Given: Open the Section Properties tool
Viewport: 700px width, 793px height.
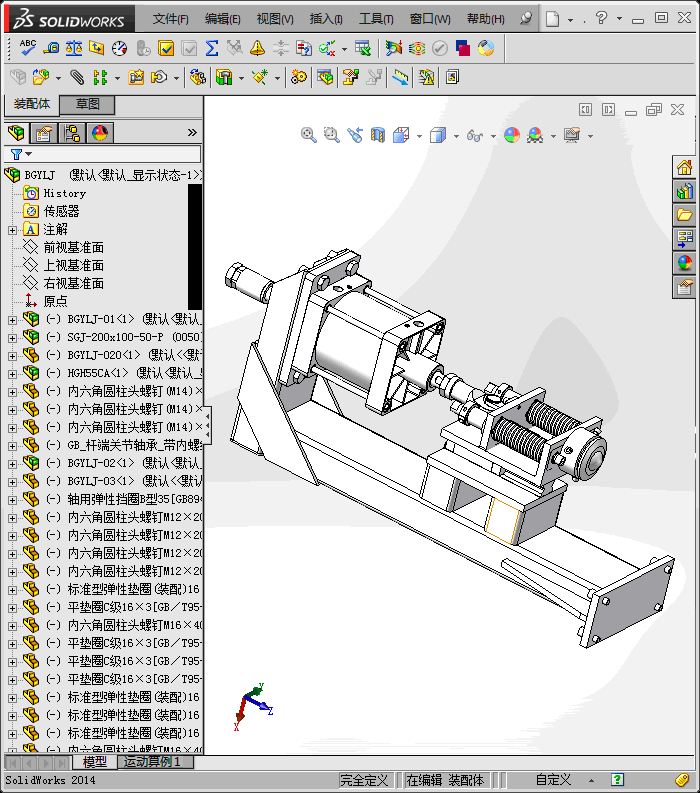Looking at the screenshot, I should [x=97, y=48].
